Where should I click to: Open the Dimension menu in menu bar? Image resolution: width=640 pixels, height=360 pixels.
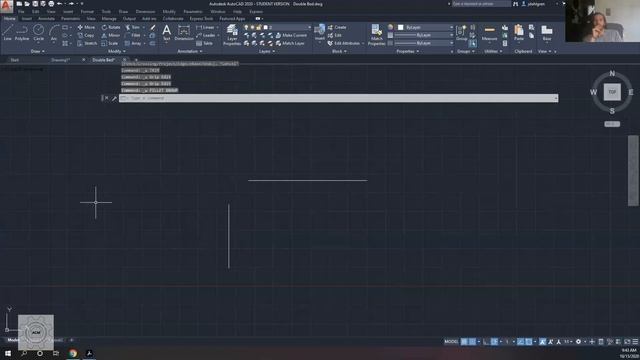[x=145, y=12]
